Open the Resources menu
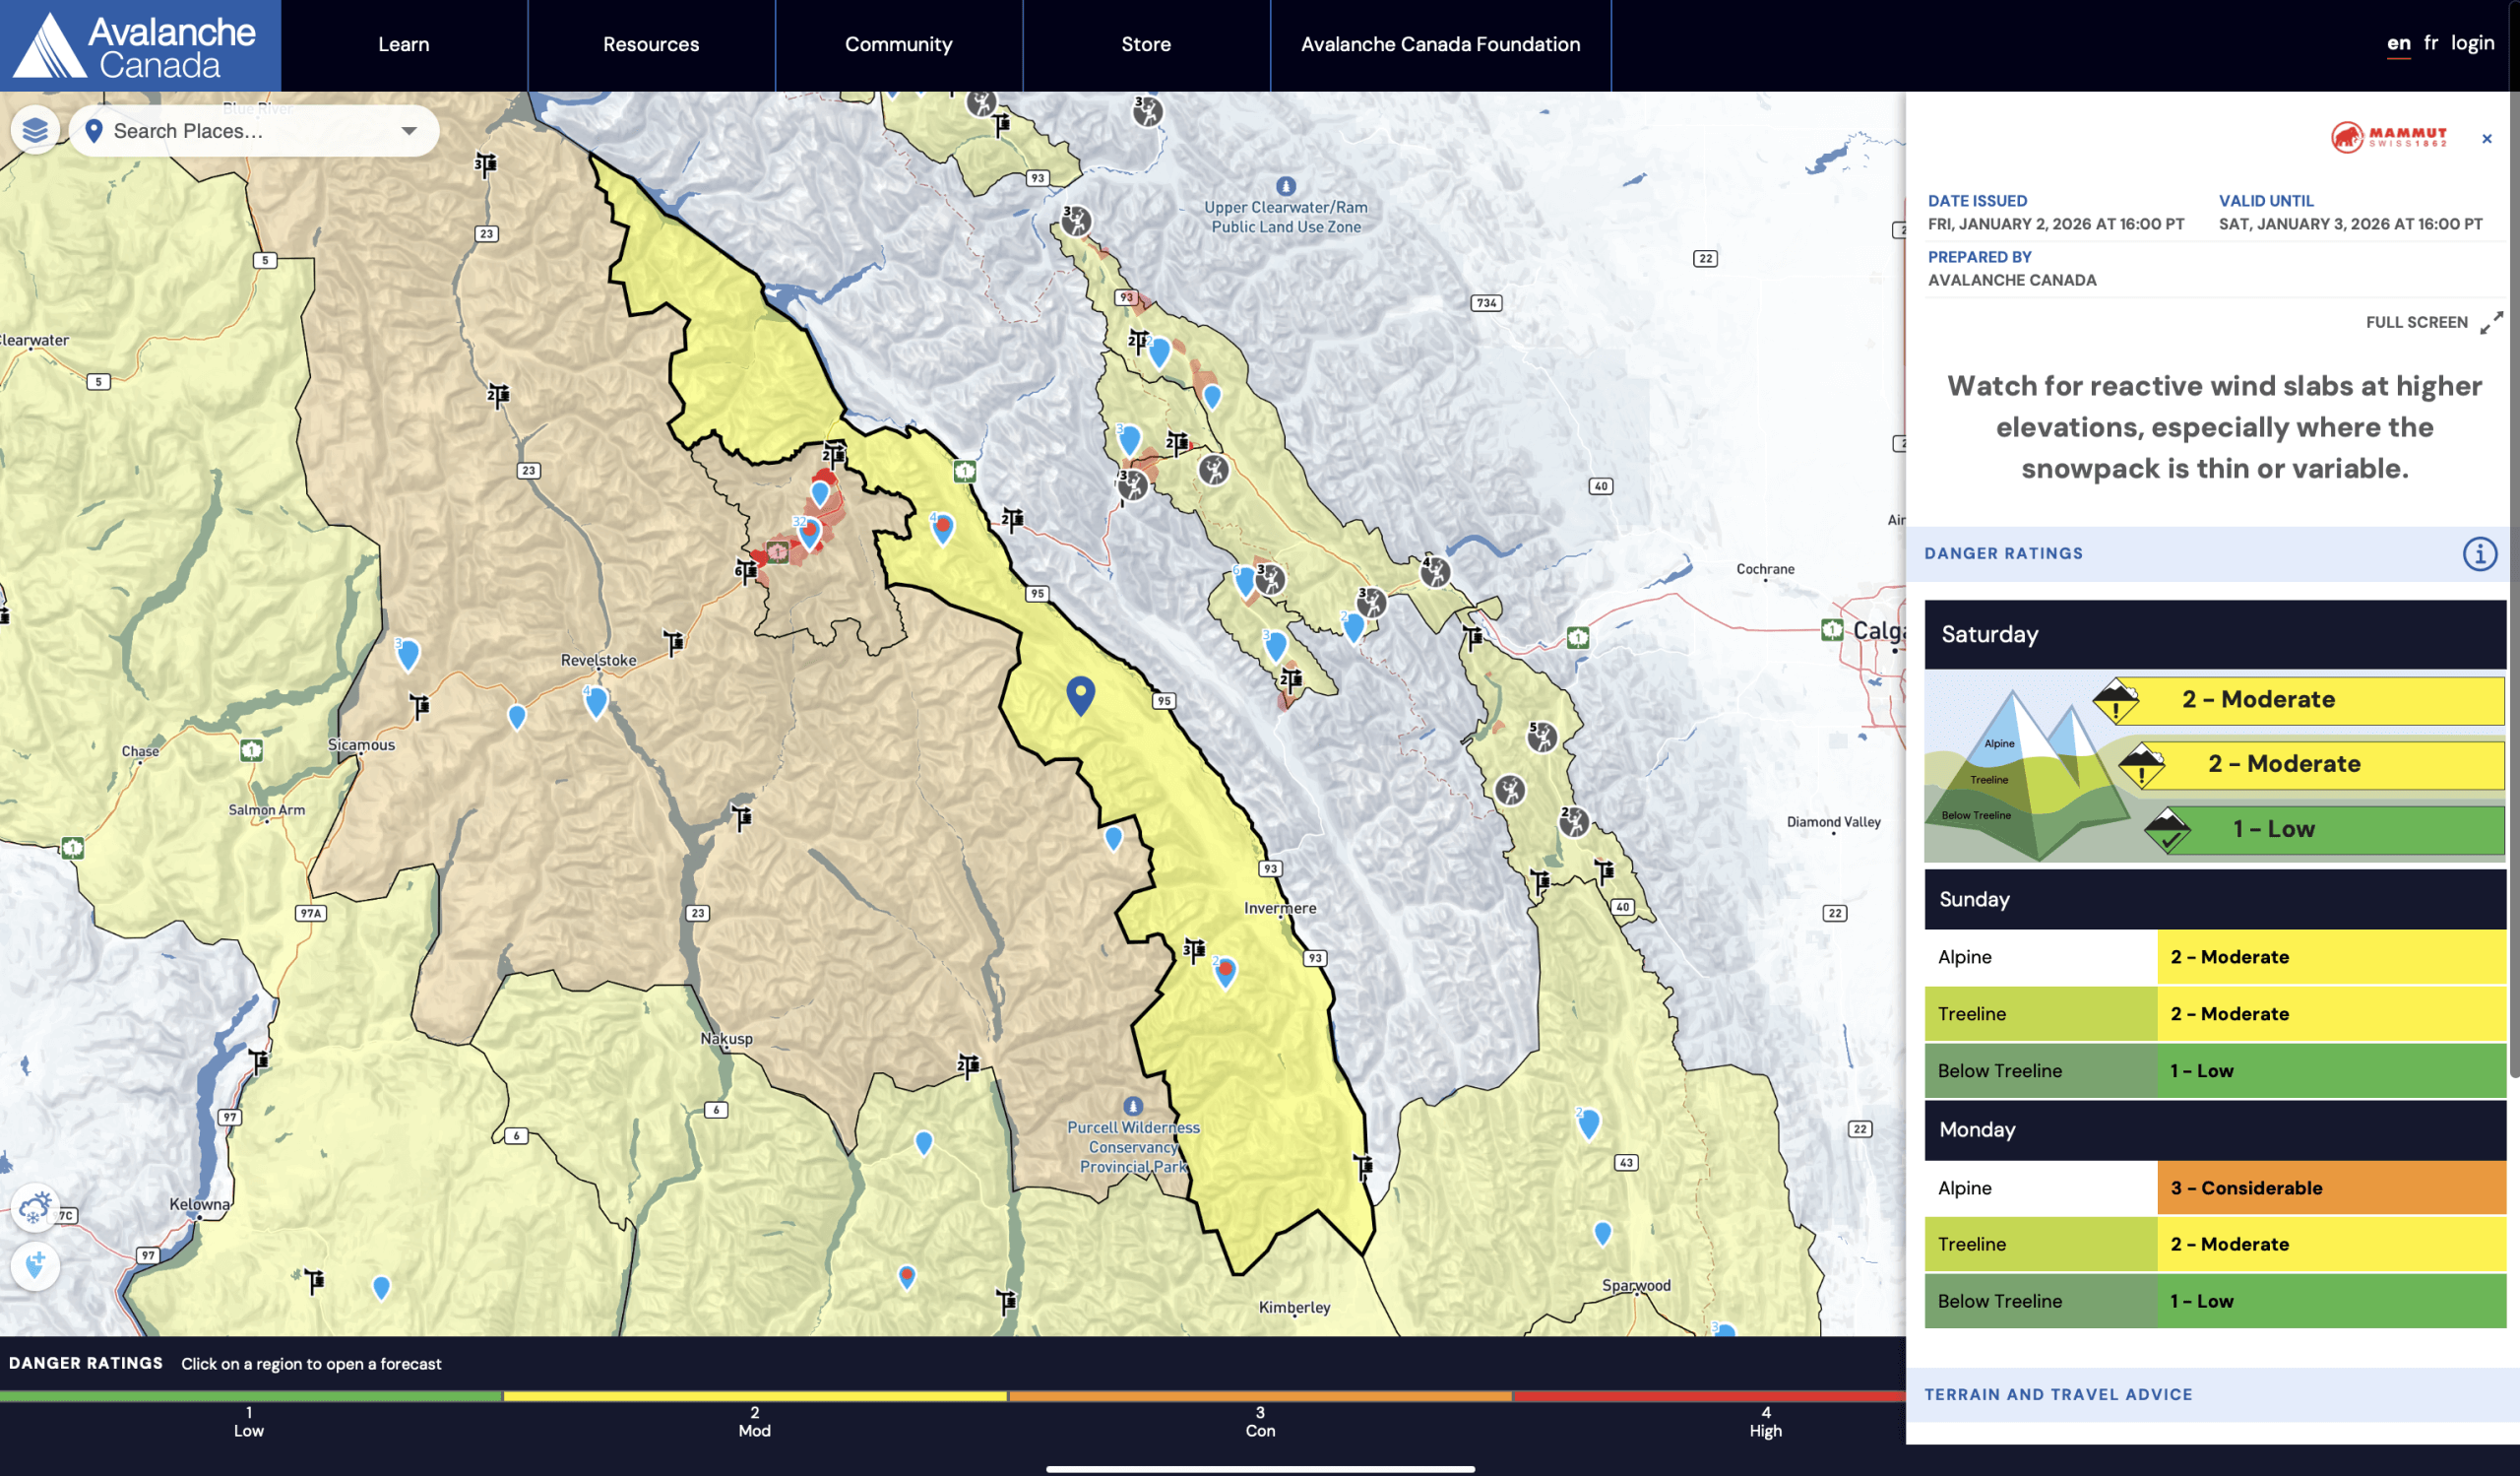Image resolution: width=2520 pixels, height=1476 pixels. pos(650,45)
